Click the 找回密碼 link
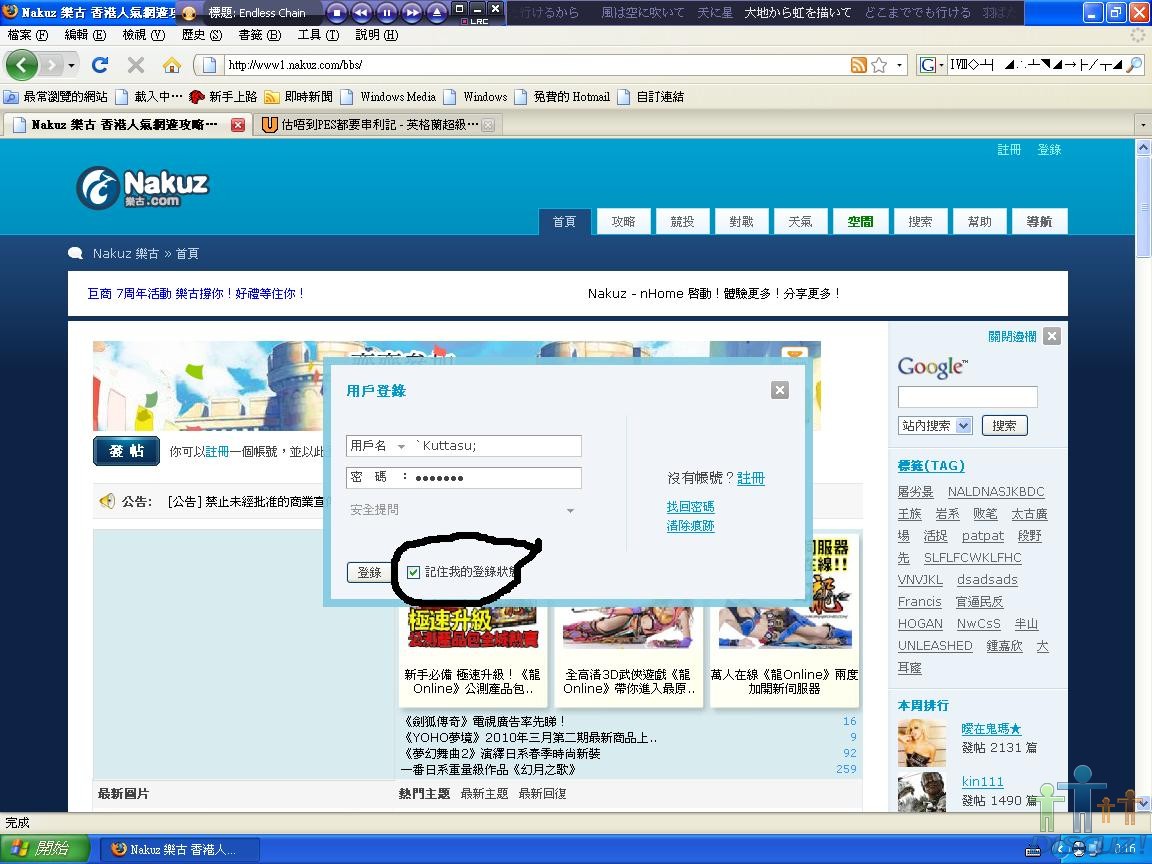Viewport: 1152px width, 864px height. 691,506
